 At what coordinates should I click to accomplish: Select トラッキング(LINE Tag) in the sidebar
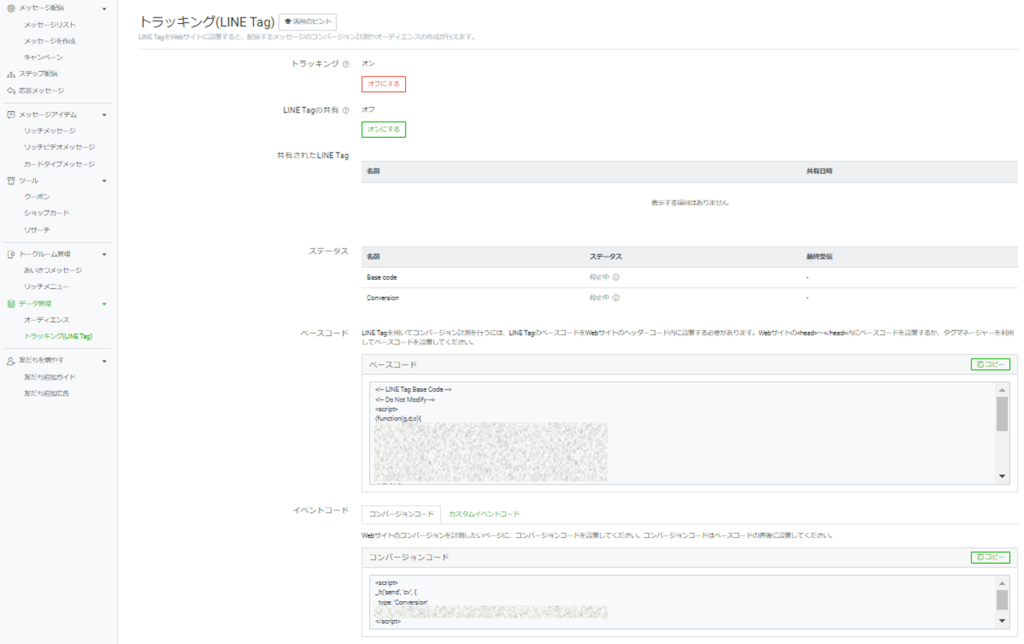(58, 336)
